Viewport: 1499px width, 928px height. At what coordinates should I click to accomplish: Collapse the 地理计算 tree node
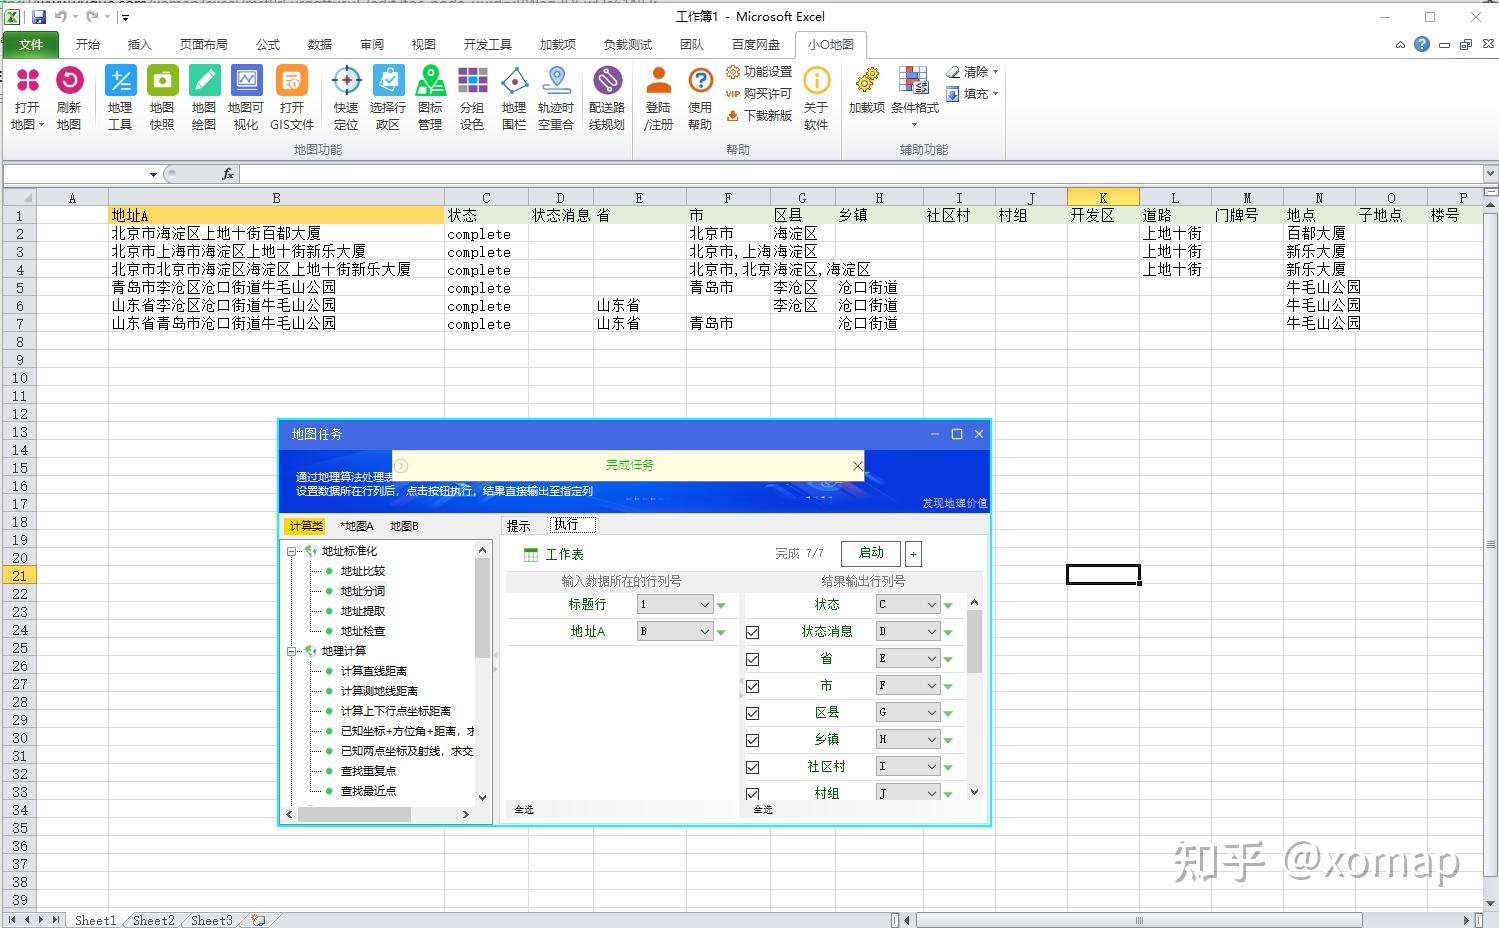[x=292, y=651]
